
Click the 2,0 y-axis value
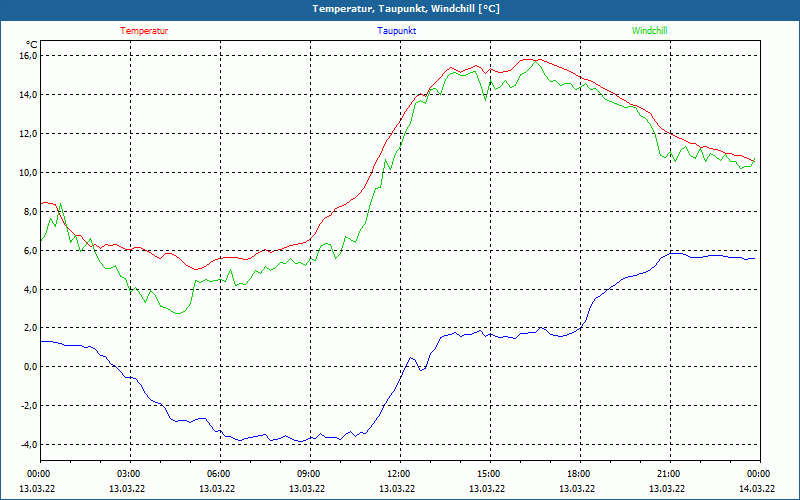(x=30, y=328)
